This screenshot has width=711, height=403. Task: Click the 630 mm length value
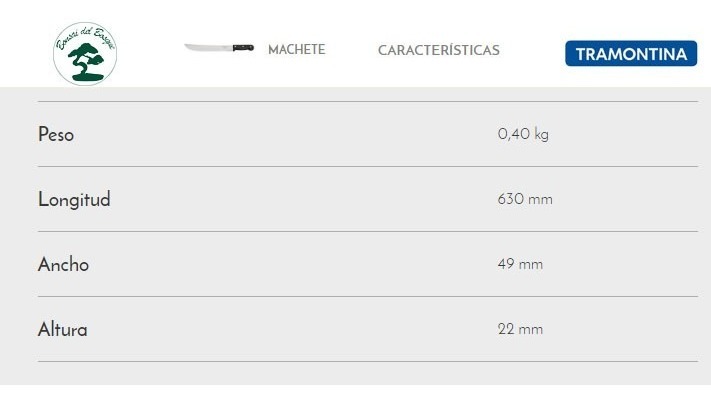click(x=525, y=199)
